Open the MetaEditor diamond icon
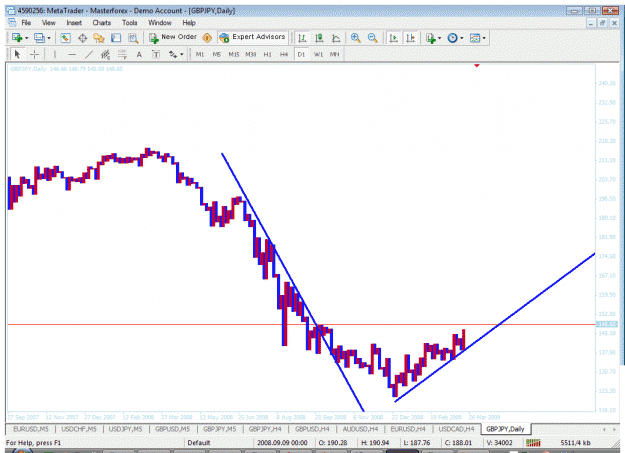625x453 pixels. [207, 38]
